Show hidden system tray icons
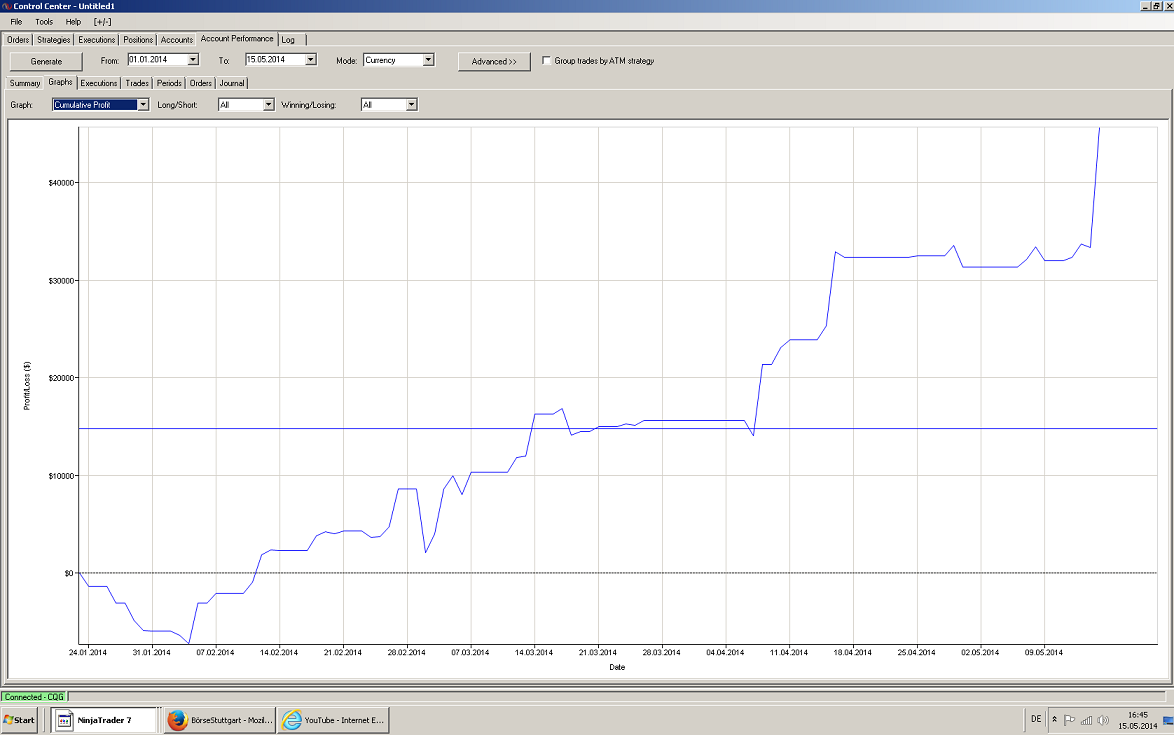The height and width of the screenshot is (735, 1174). point(1053,720)
